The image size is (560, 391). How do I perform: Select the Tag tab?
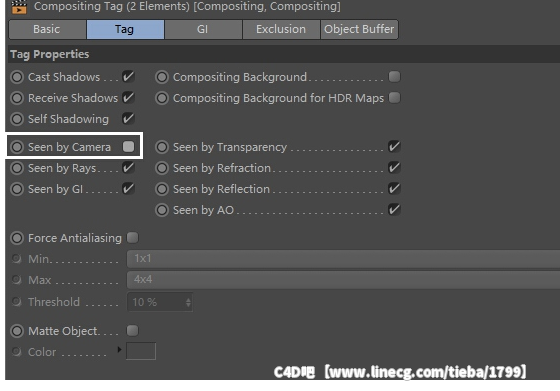(125, 29)
